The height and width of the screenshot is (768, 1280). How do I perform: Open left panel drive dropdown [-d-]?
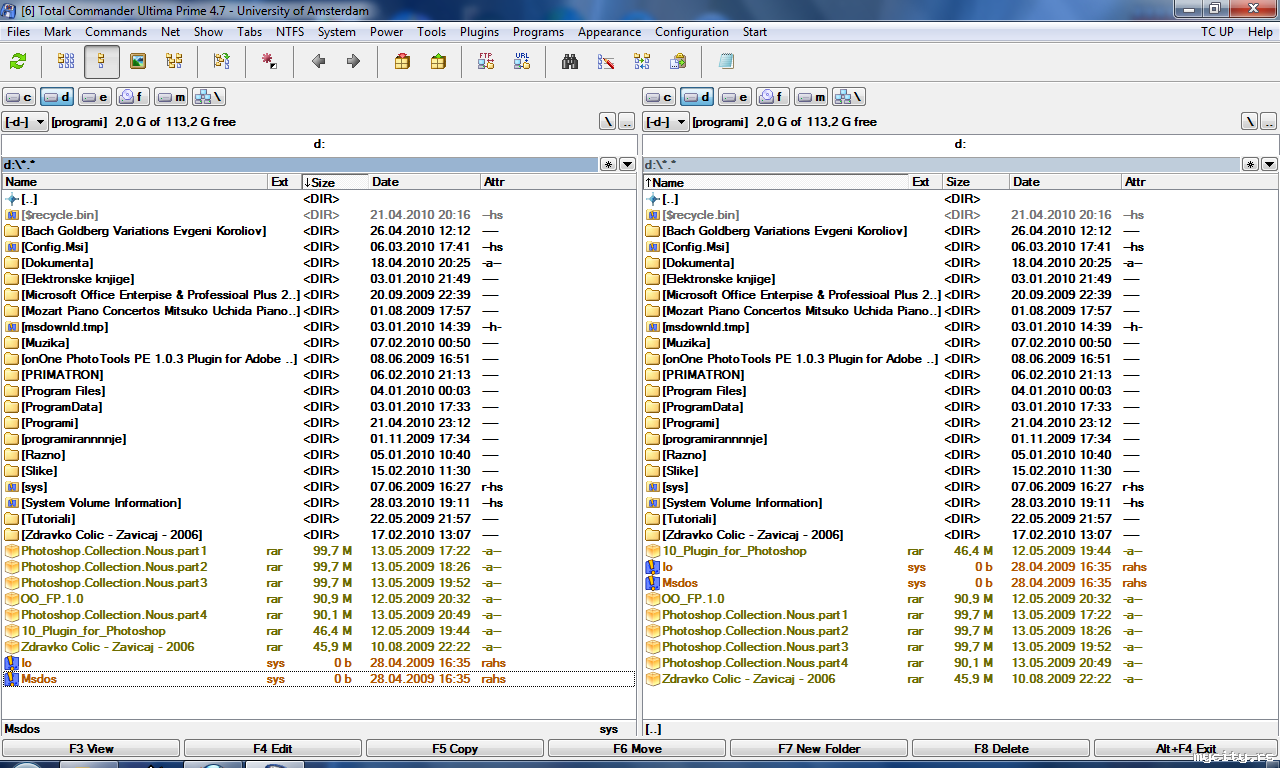pyautogui.click(x=26, y=122)
